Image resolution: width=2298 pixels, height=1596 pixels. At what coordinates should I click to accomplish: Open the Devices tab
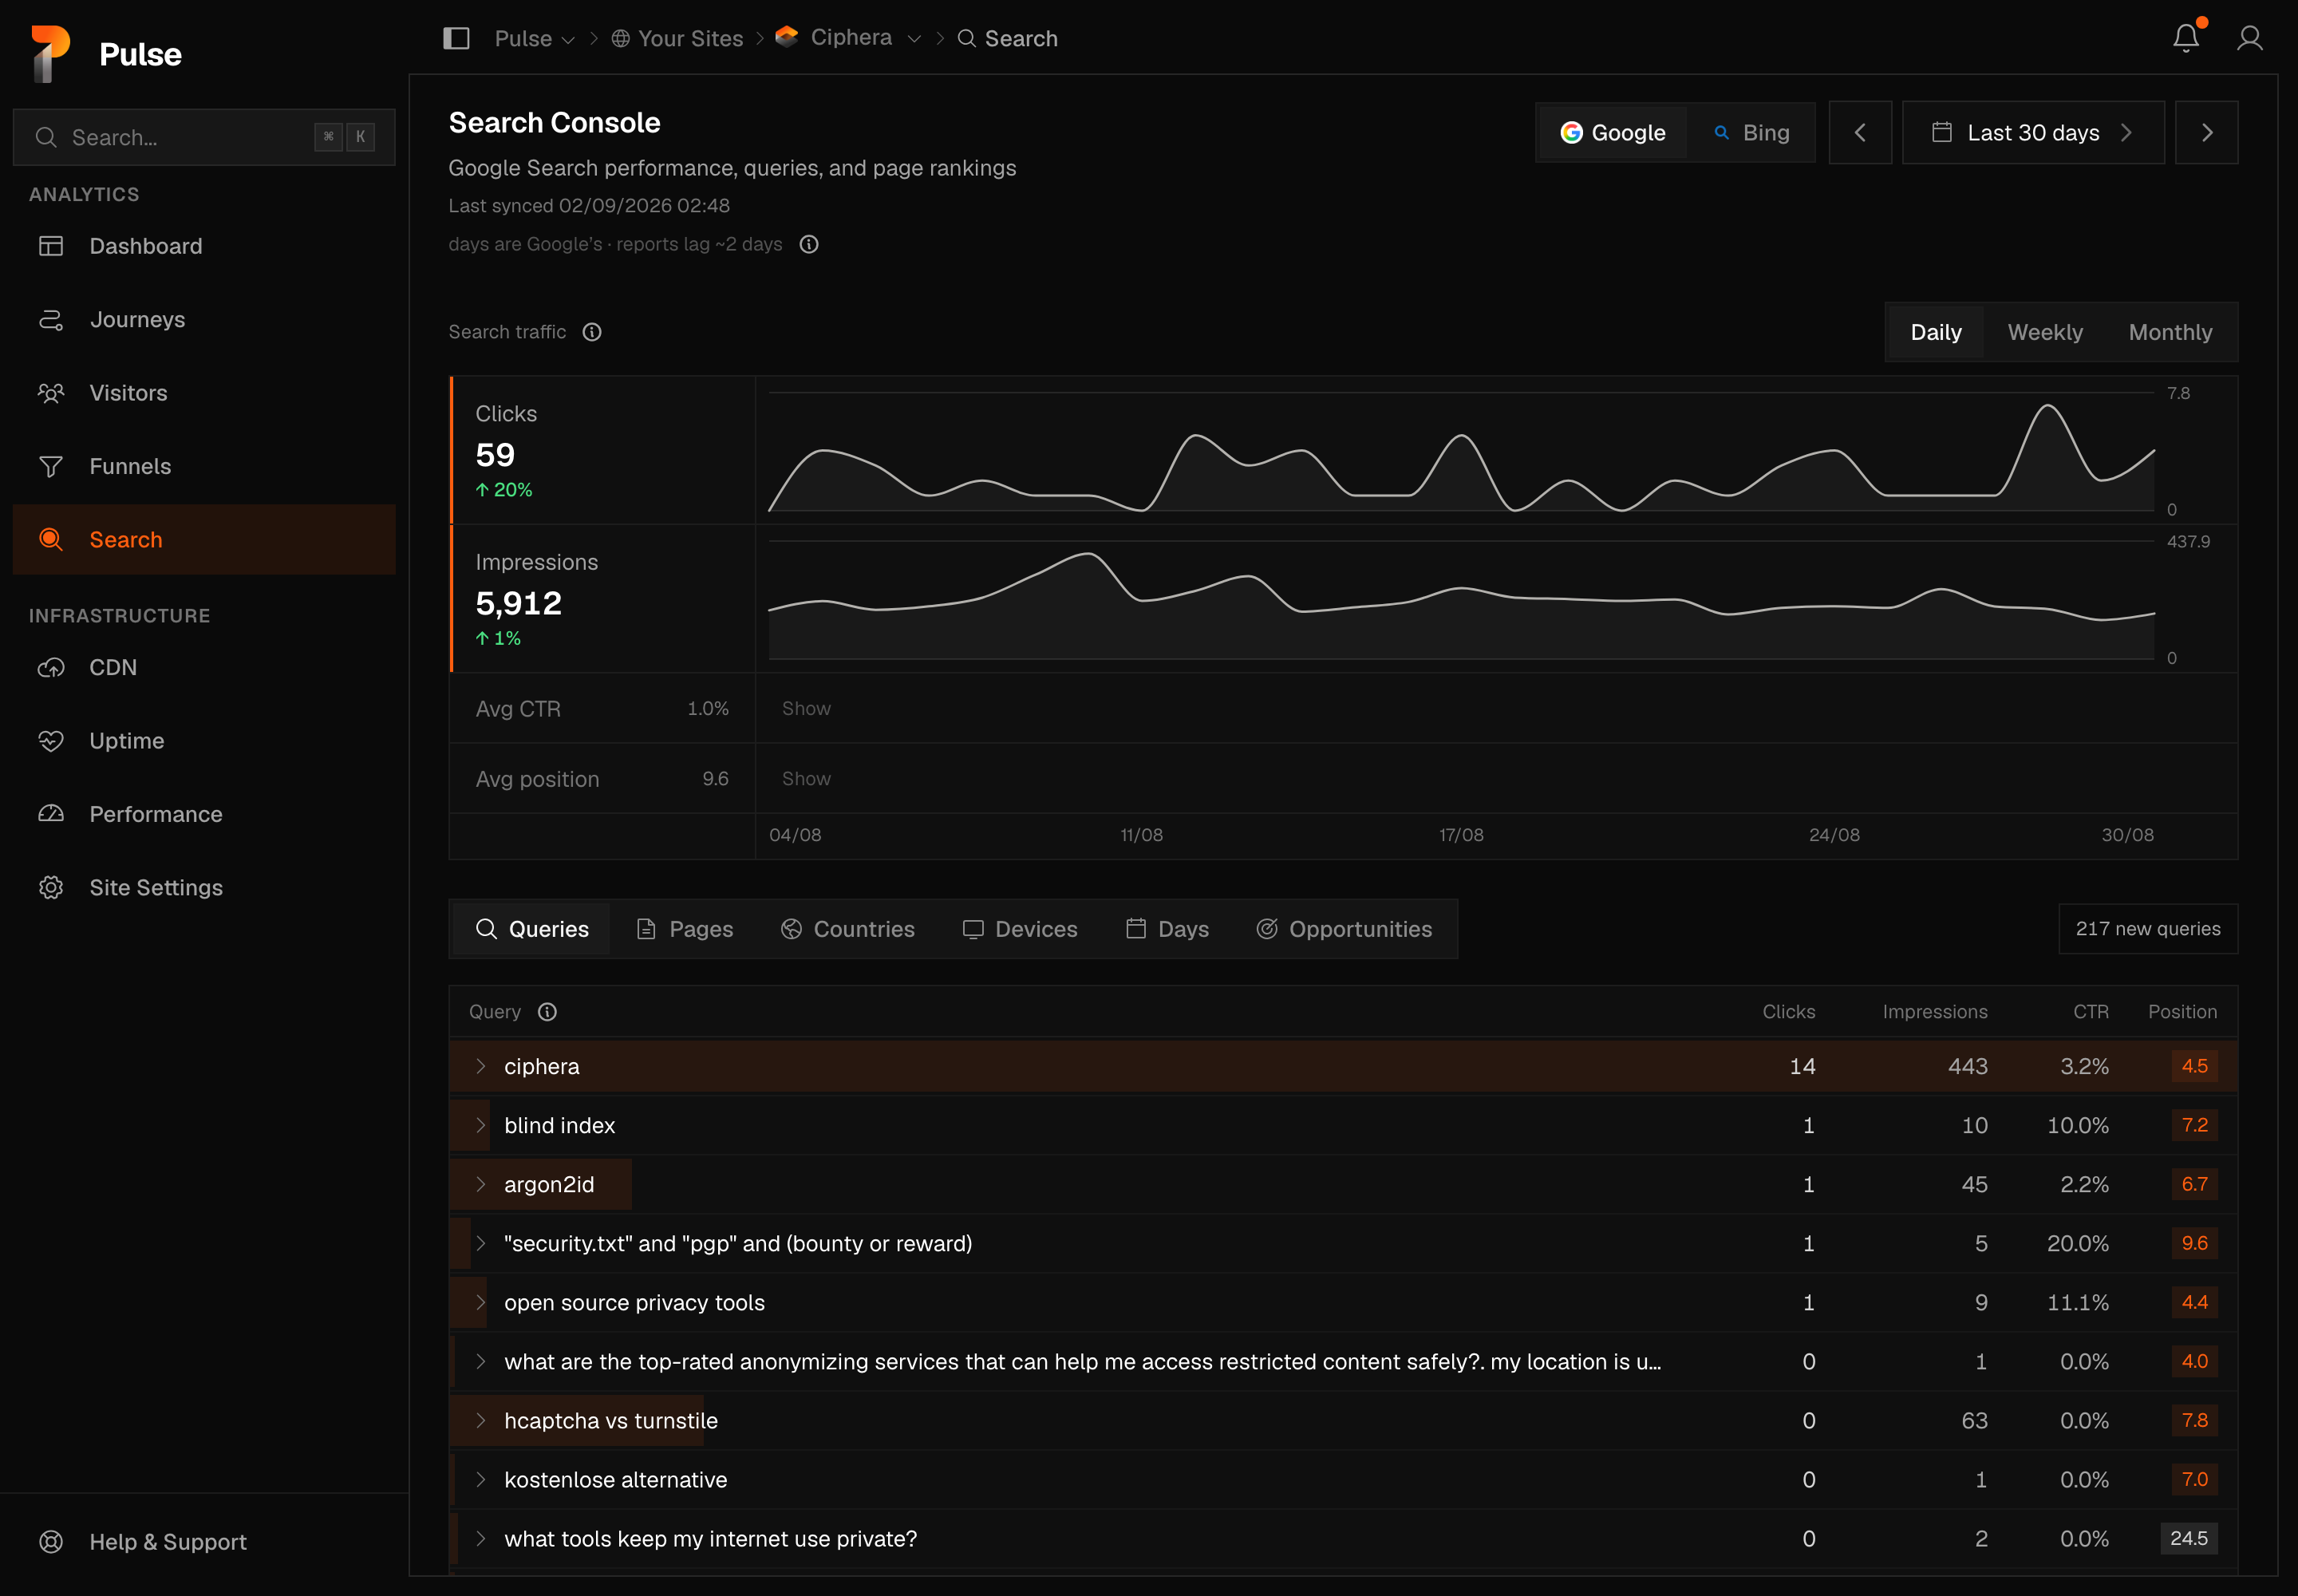point(1019,929)
